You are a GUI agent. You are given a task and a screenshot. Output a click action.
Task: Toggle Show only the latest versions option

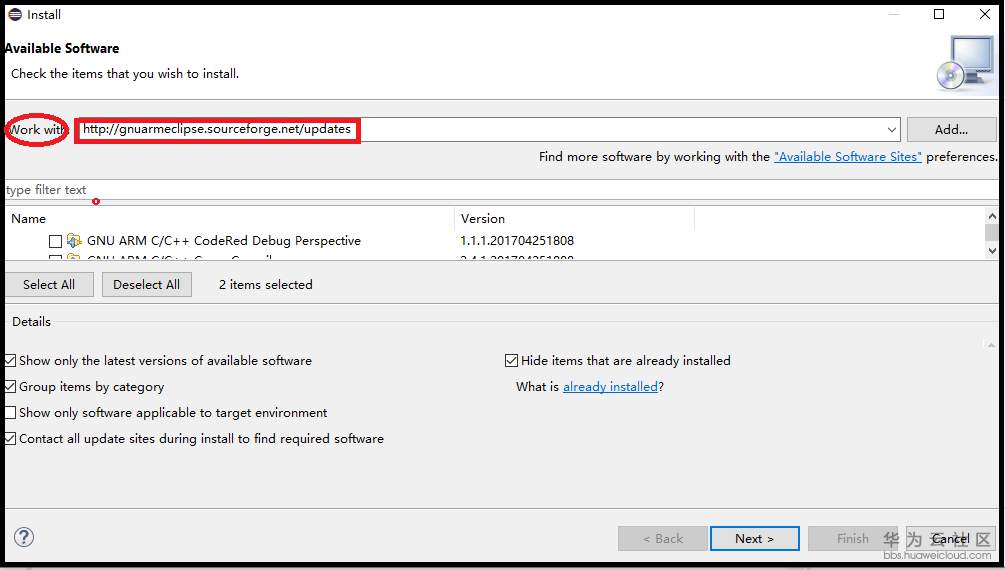tap(10, 361)
